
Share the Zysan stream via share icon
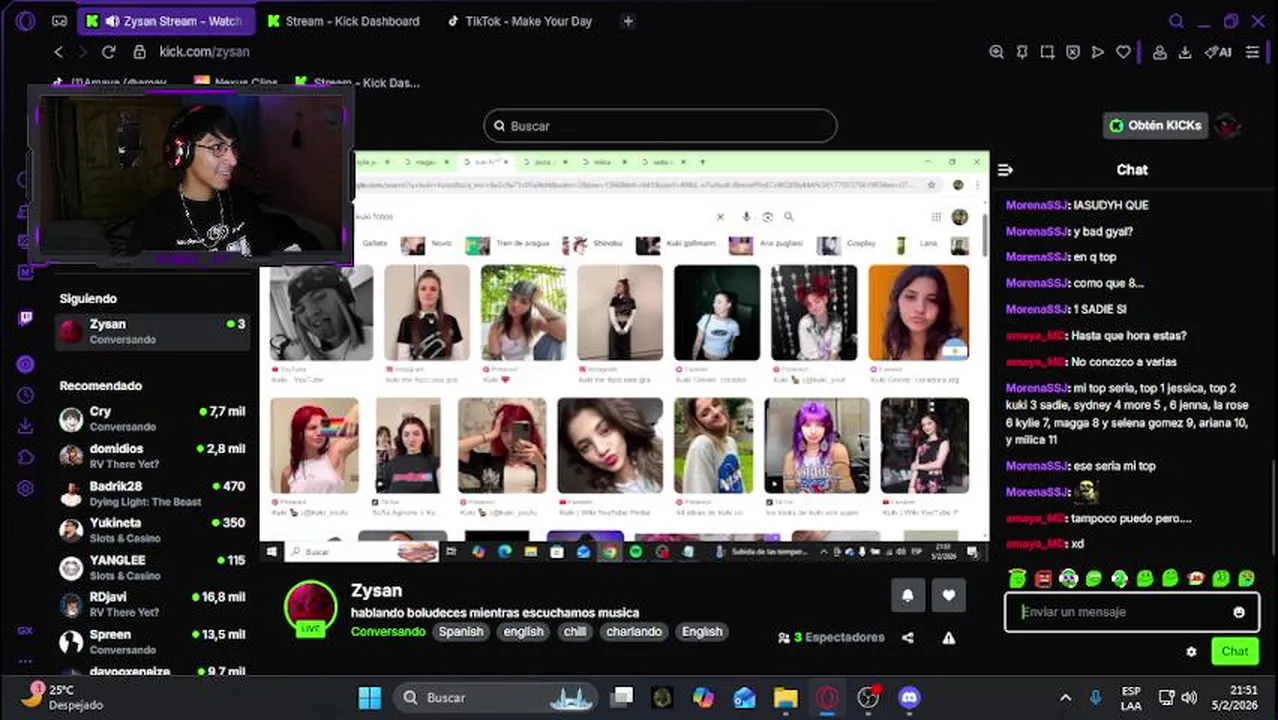point(907,637)
